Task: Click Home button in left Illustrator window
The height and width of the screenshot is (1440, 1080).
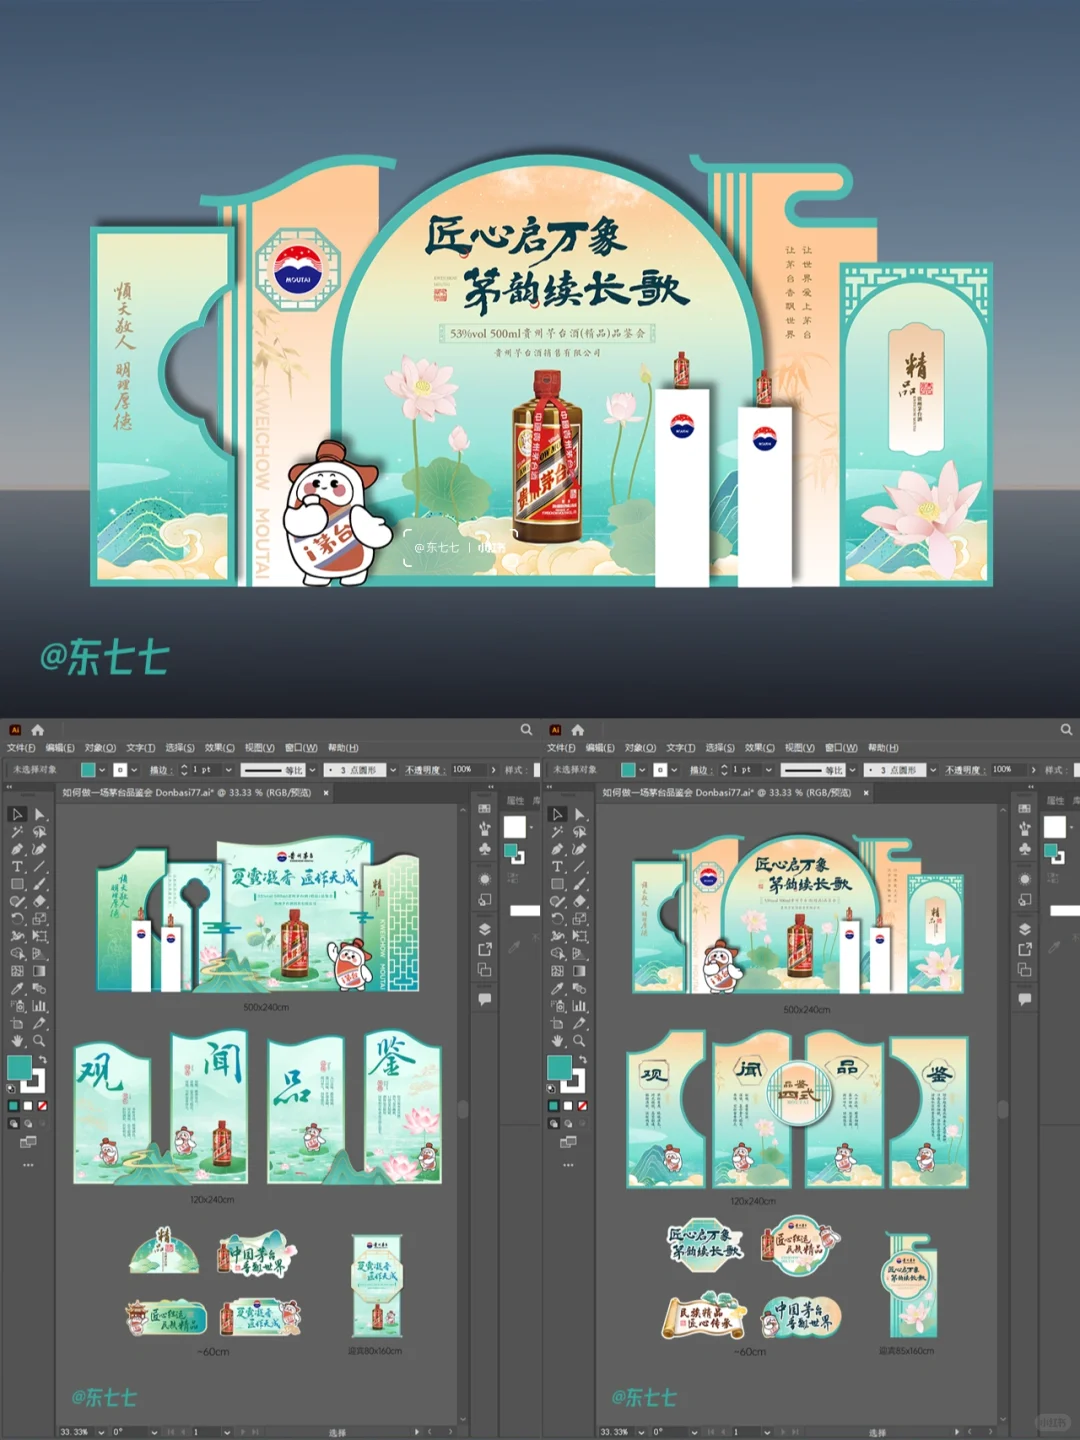Action: pos(38,730)
